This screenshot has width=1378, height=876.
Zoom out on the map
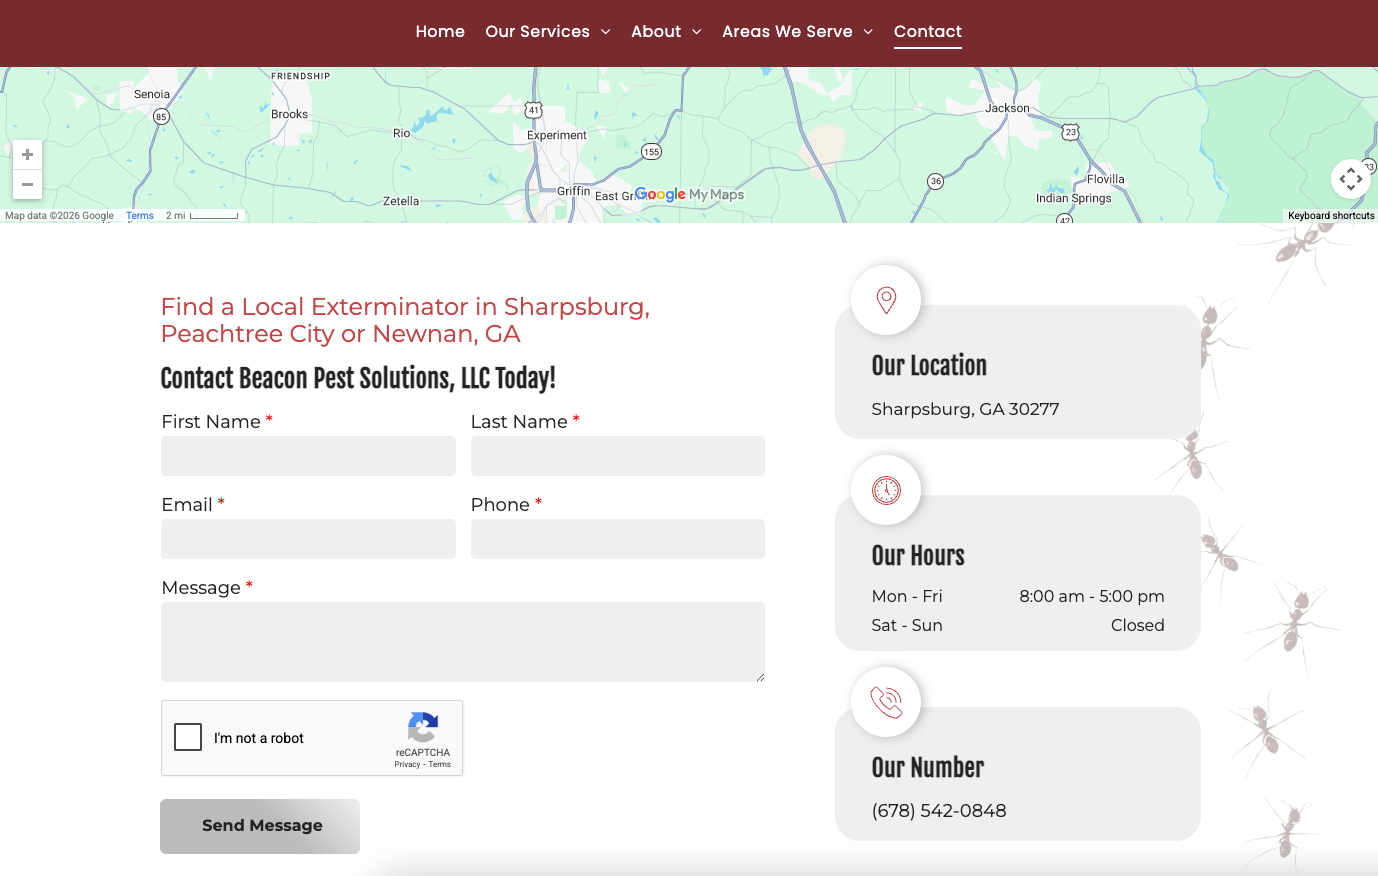[27, 184]
